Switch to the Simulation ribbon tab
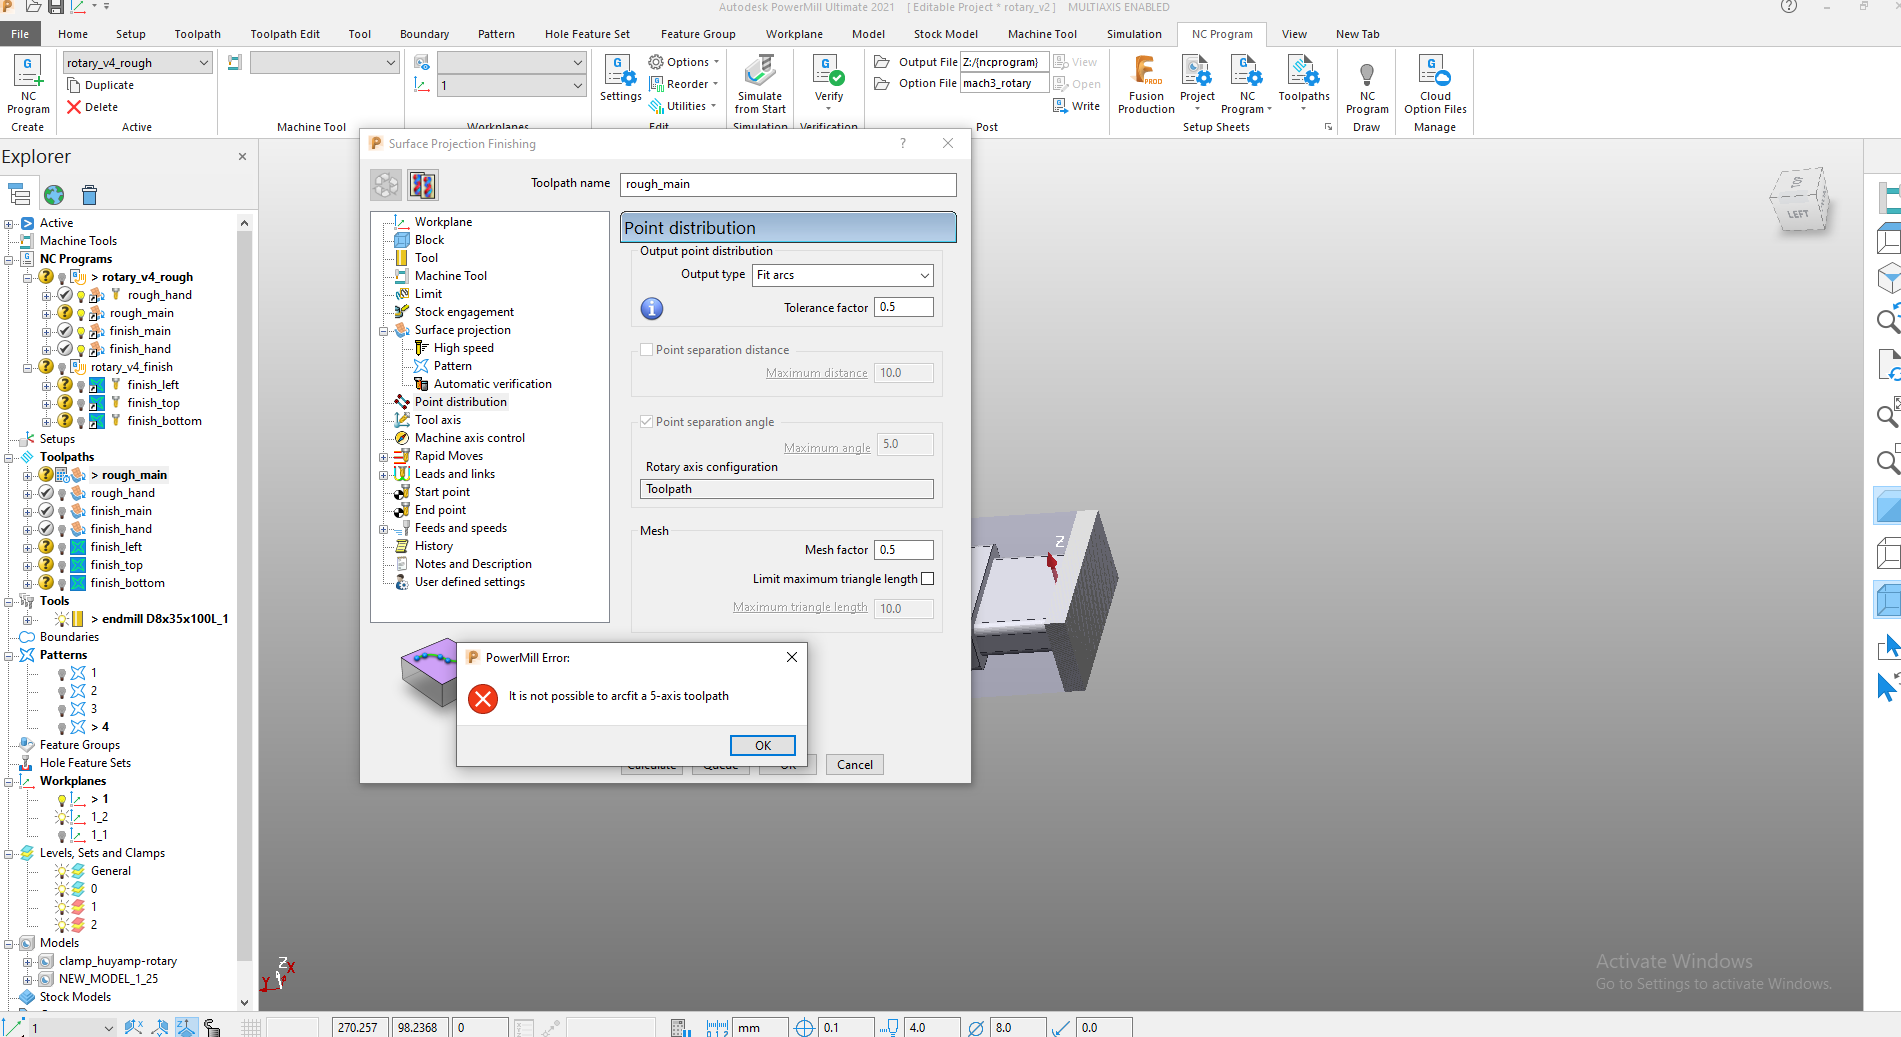 (x=1134, y=34)
